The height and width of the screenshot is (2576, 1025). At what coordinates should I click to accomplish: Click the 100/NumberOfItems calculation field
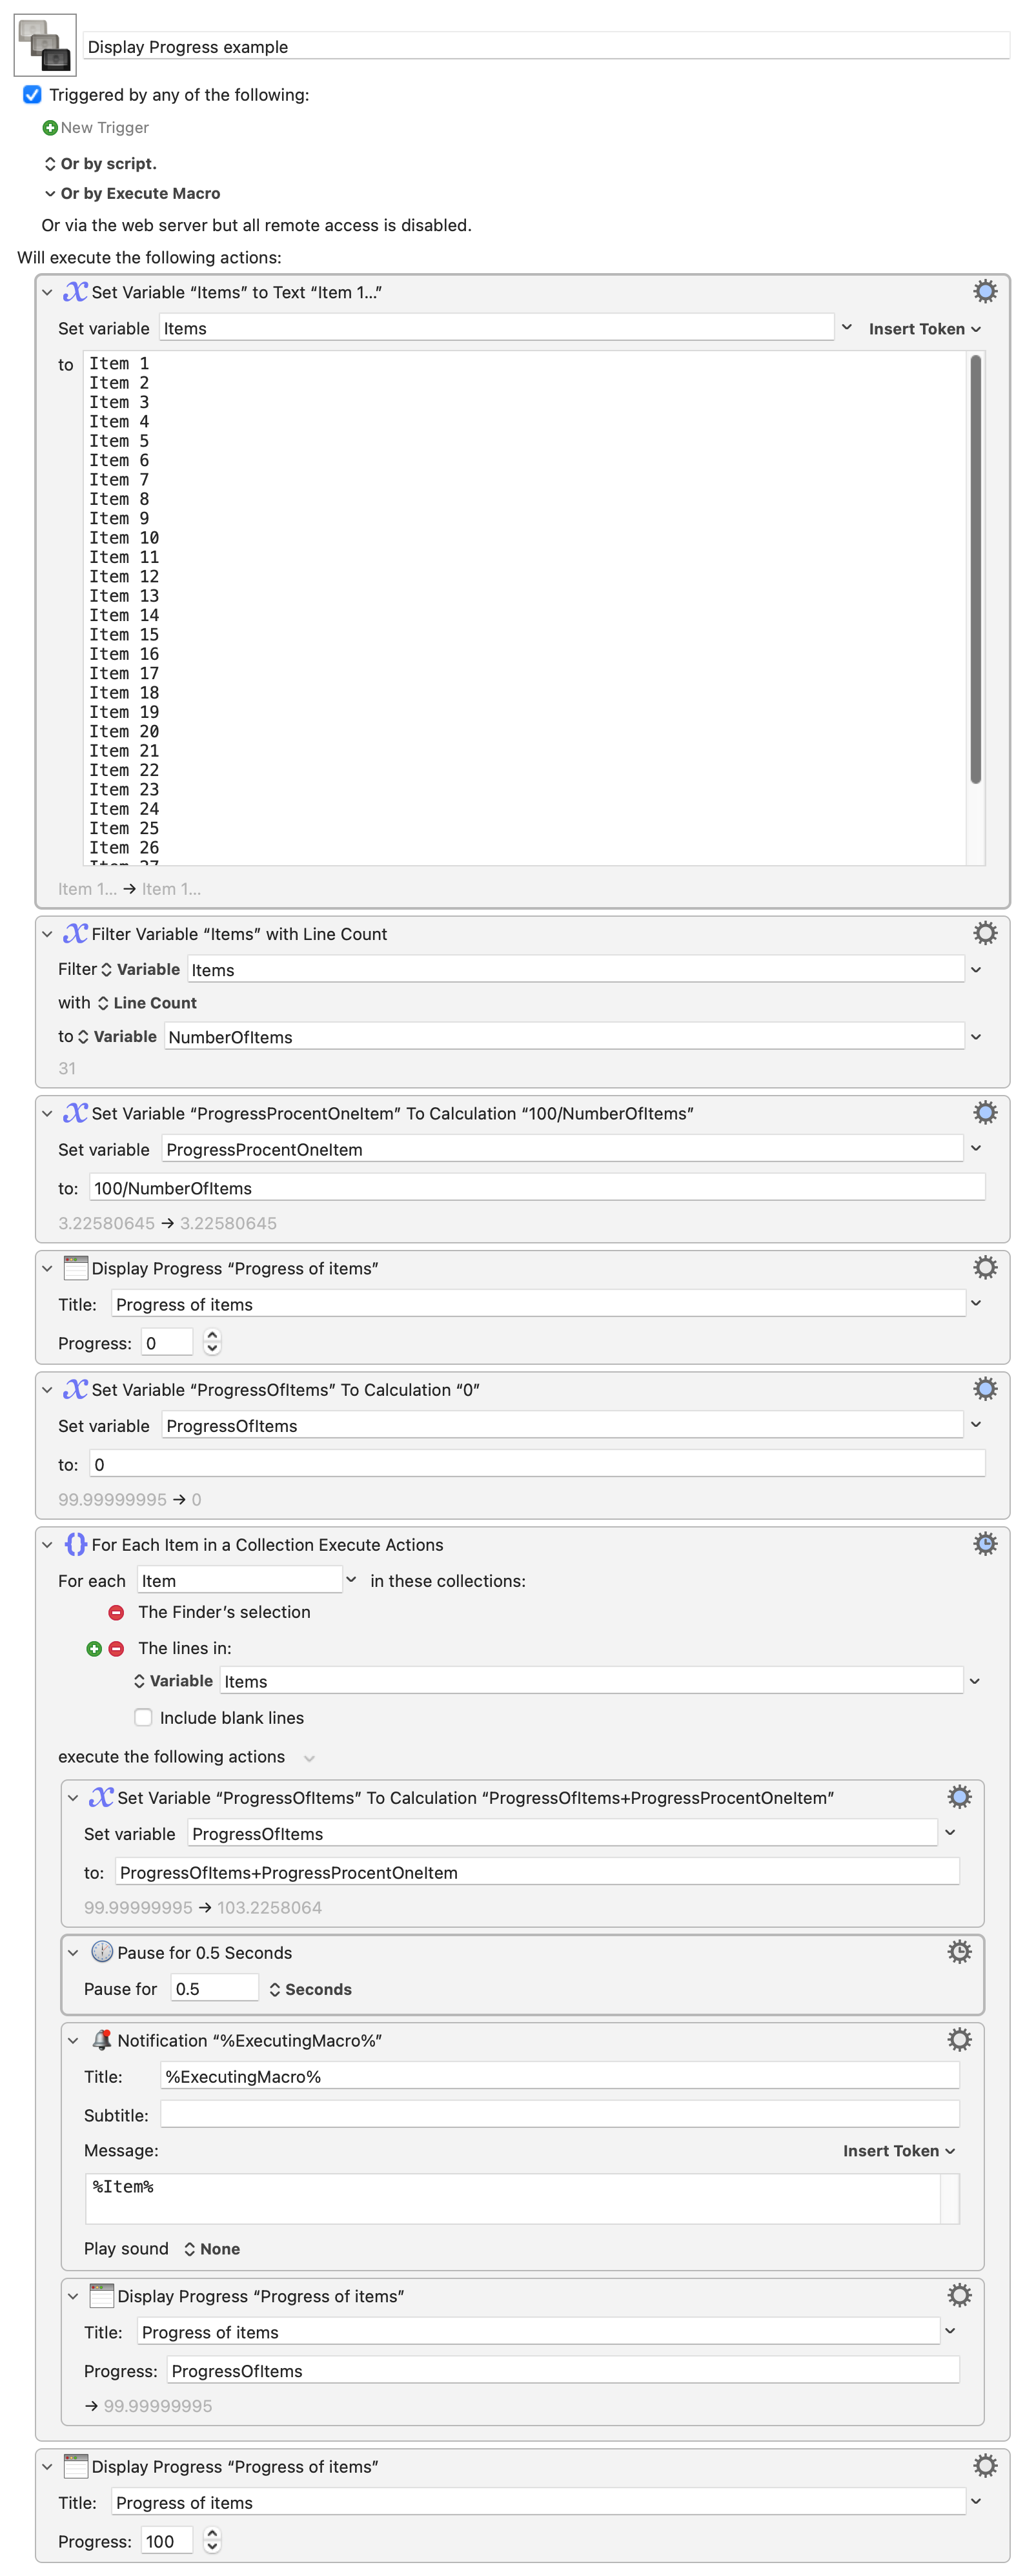[537, 1187]
